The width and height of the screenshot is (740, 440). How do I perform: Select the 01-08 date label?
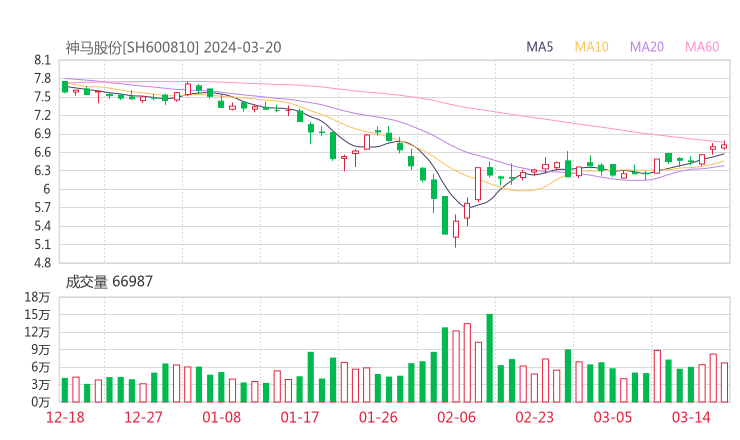pyautogui.click(x=221, y=417)
